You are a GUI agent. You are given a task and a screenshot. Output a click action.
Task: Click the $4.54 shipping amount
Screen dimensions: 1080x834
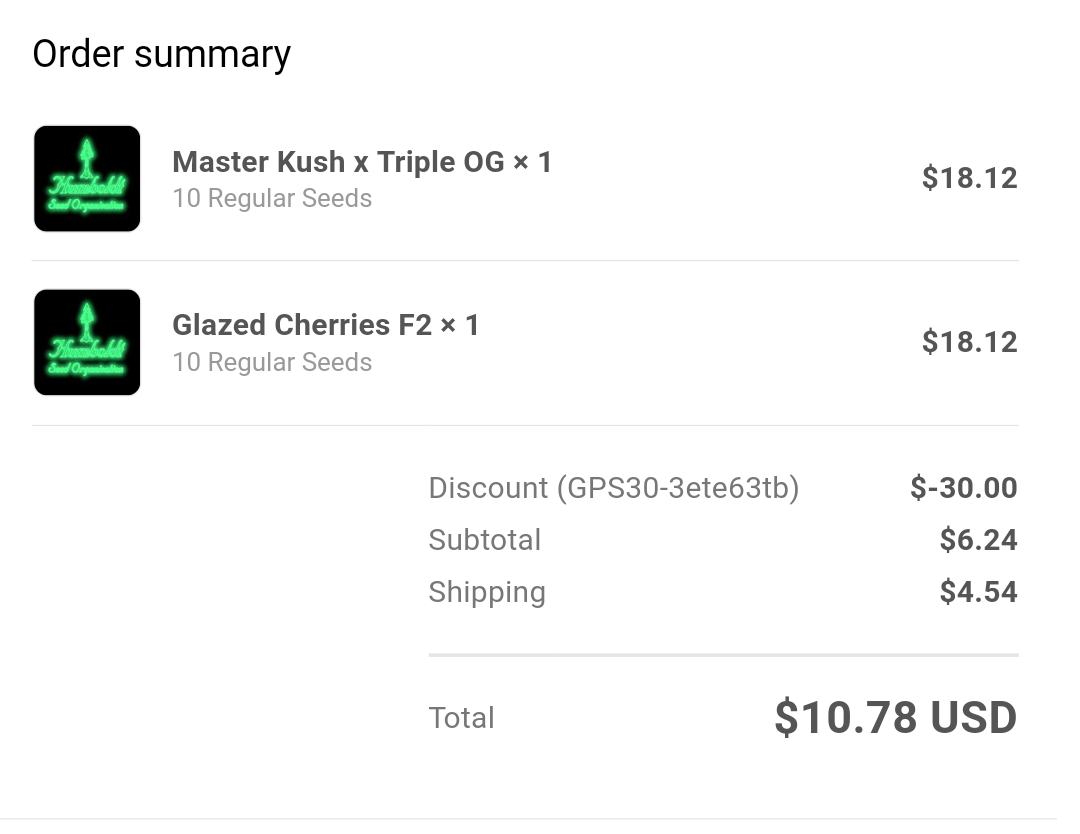pos(978,592)
